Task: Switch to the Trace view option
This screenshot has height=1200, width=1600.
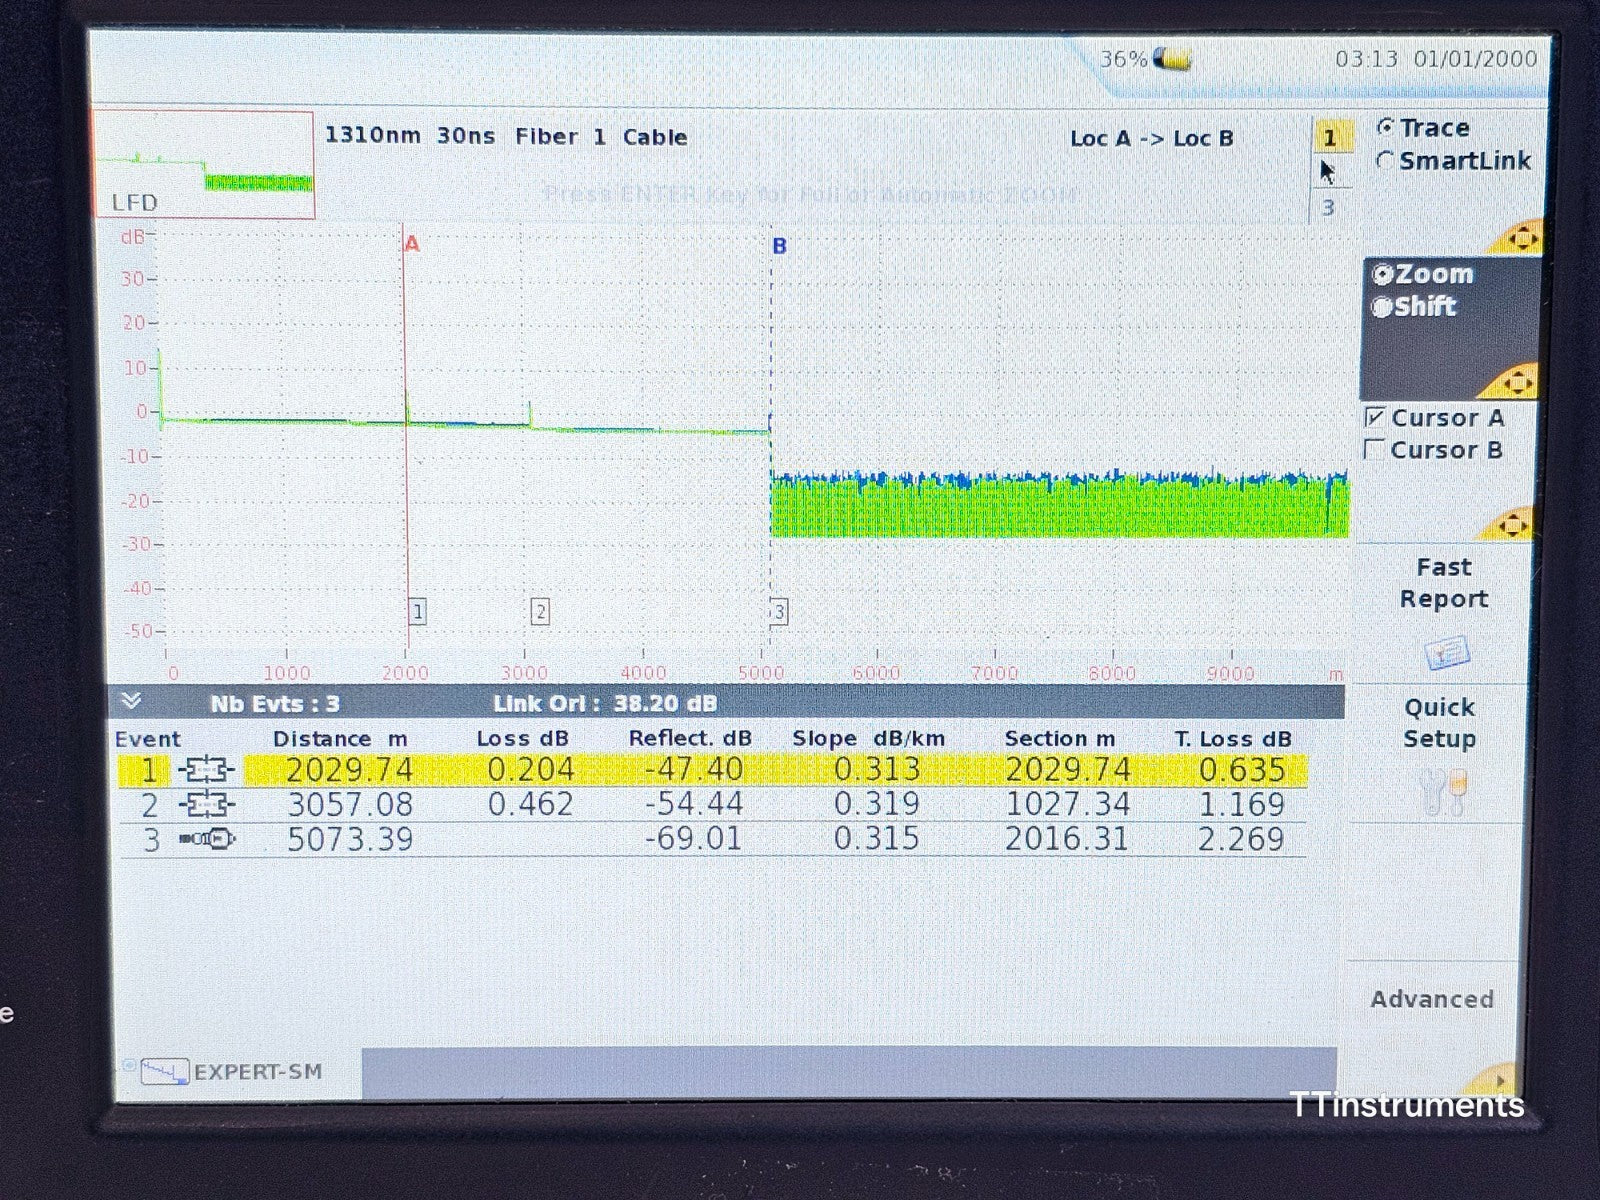Action: click(1385, 127)
